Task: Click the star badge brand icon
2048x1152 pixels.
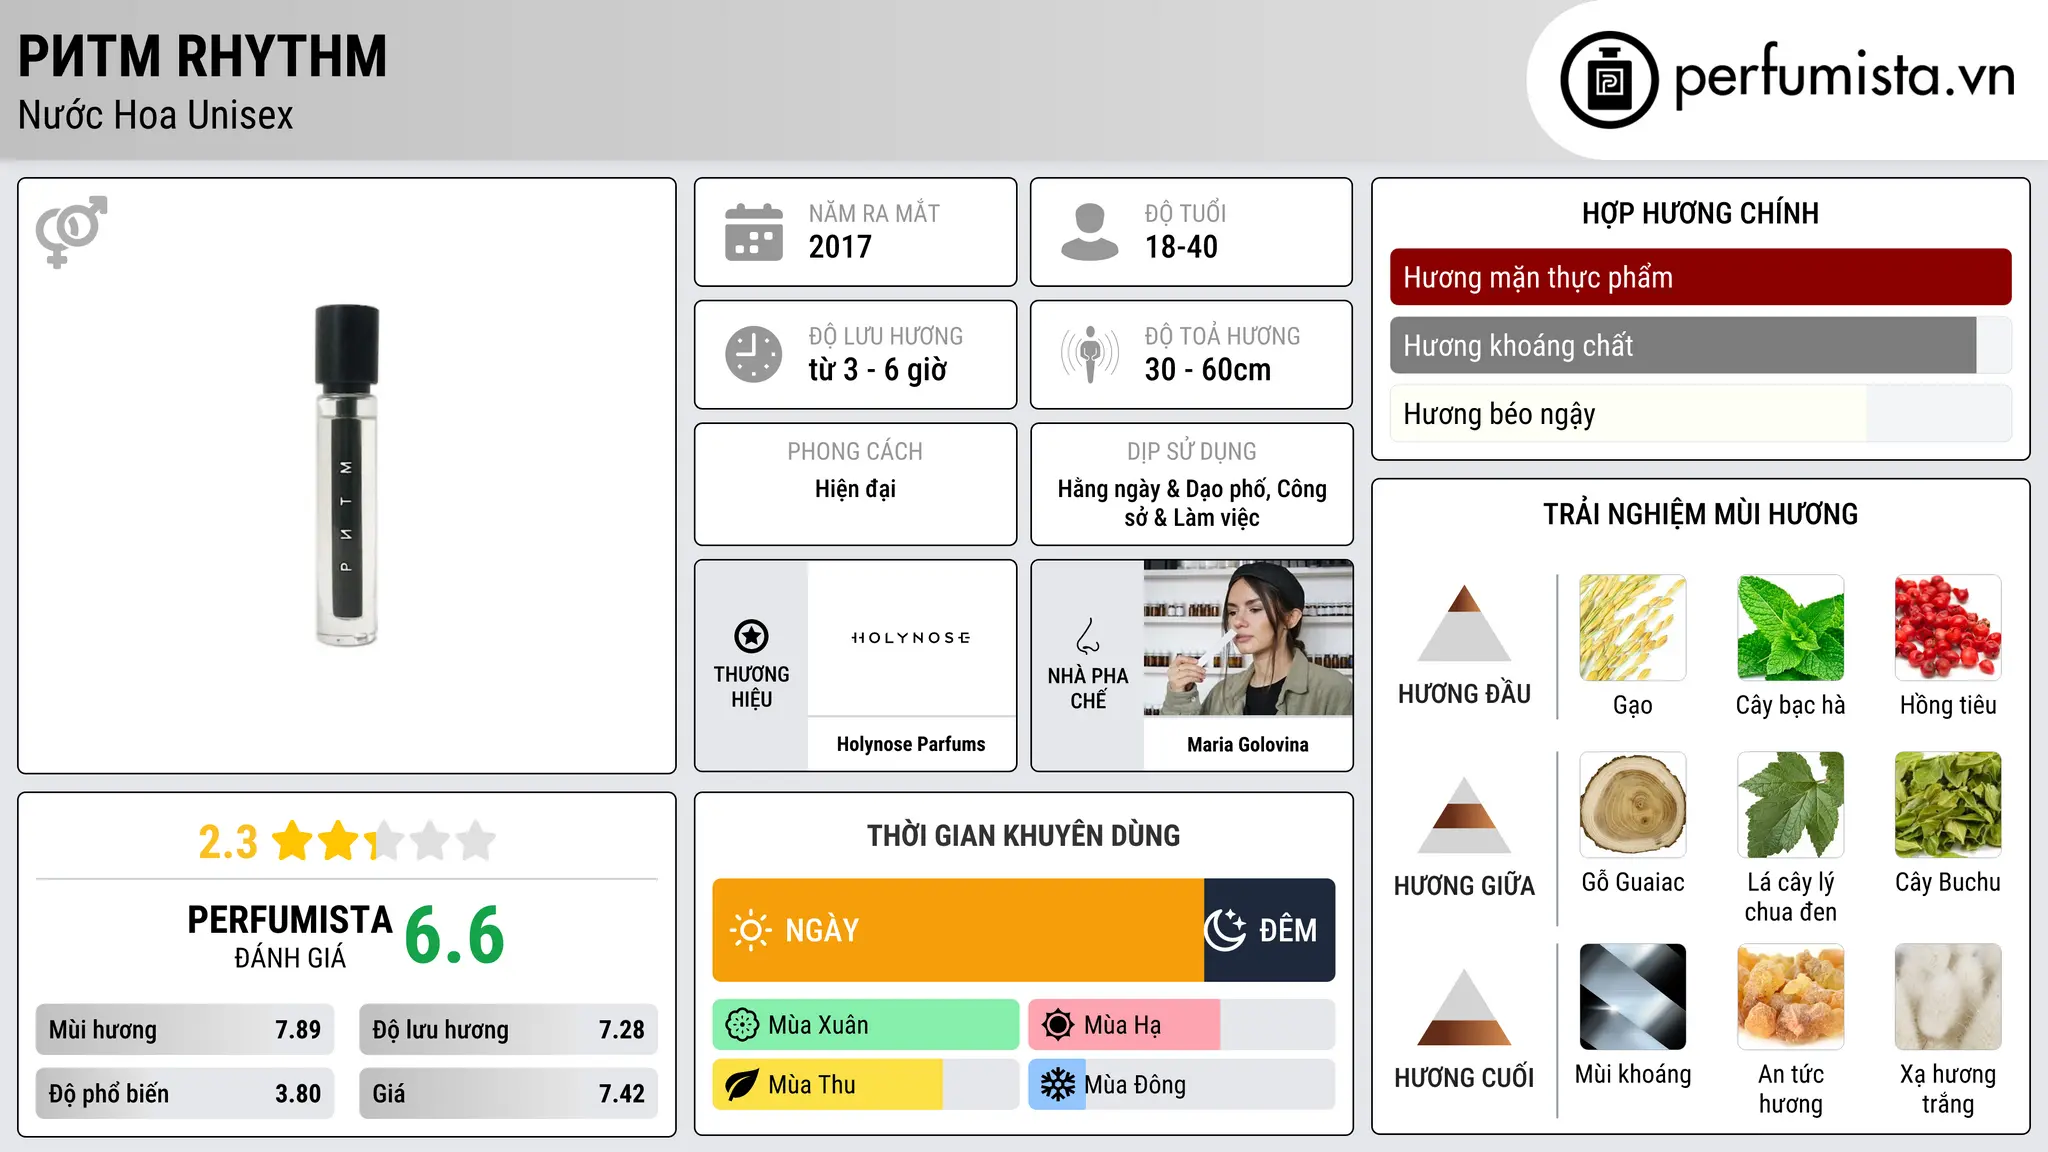Action: pos(751,636)
